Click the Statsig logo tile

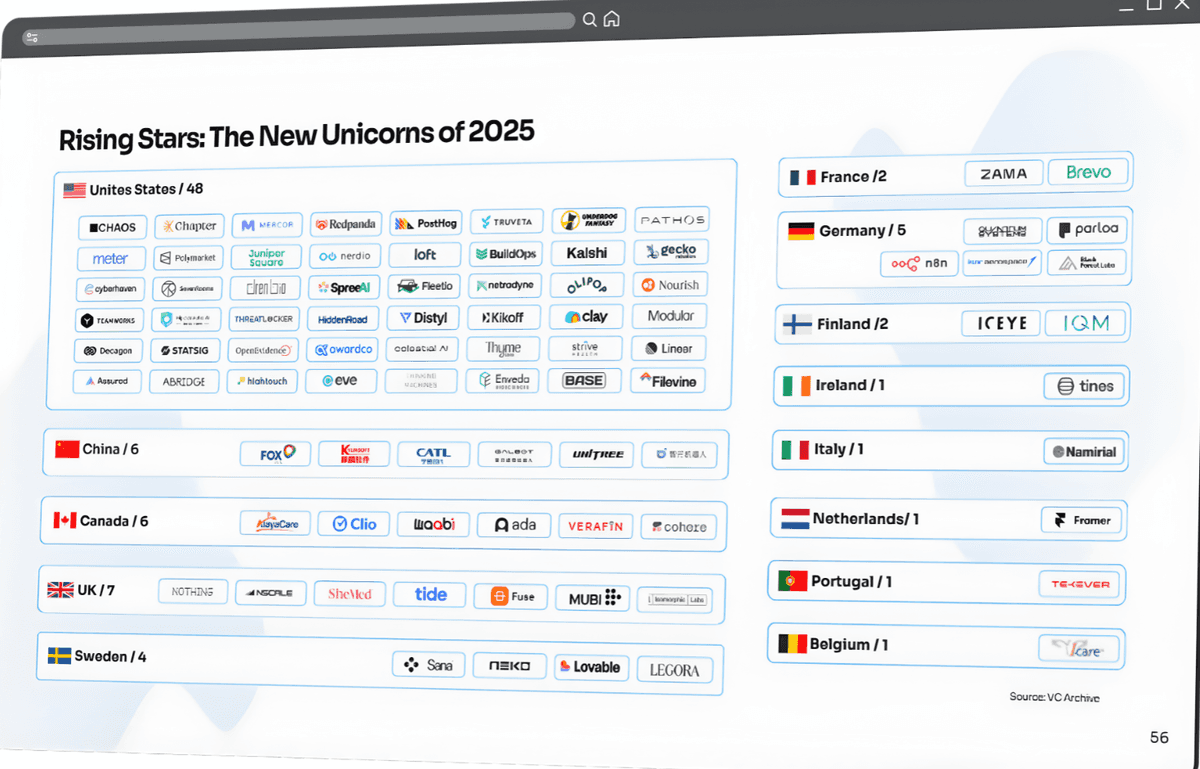pyautogui.click(x=185, y=351)
